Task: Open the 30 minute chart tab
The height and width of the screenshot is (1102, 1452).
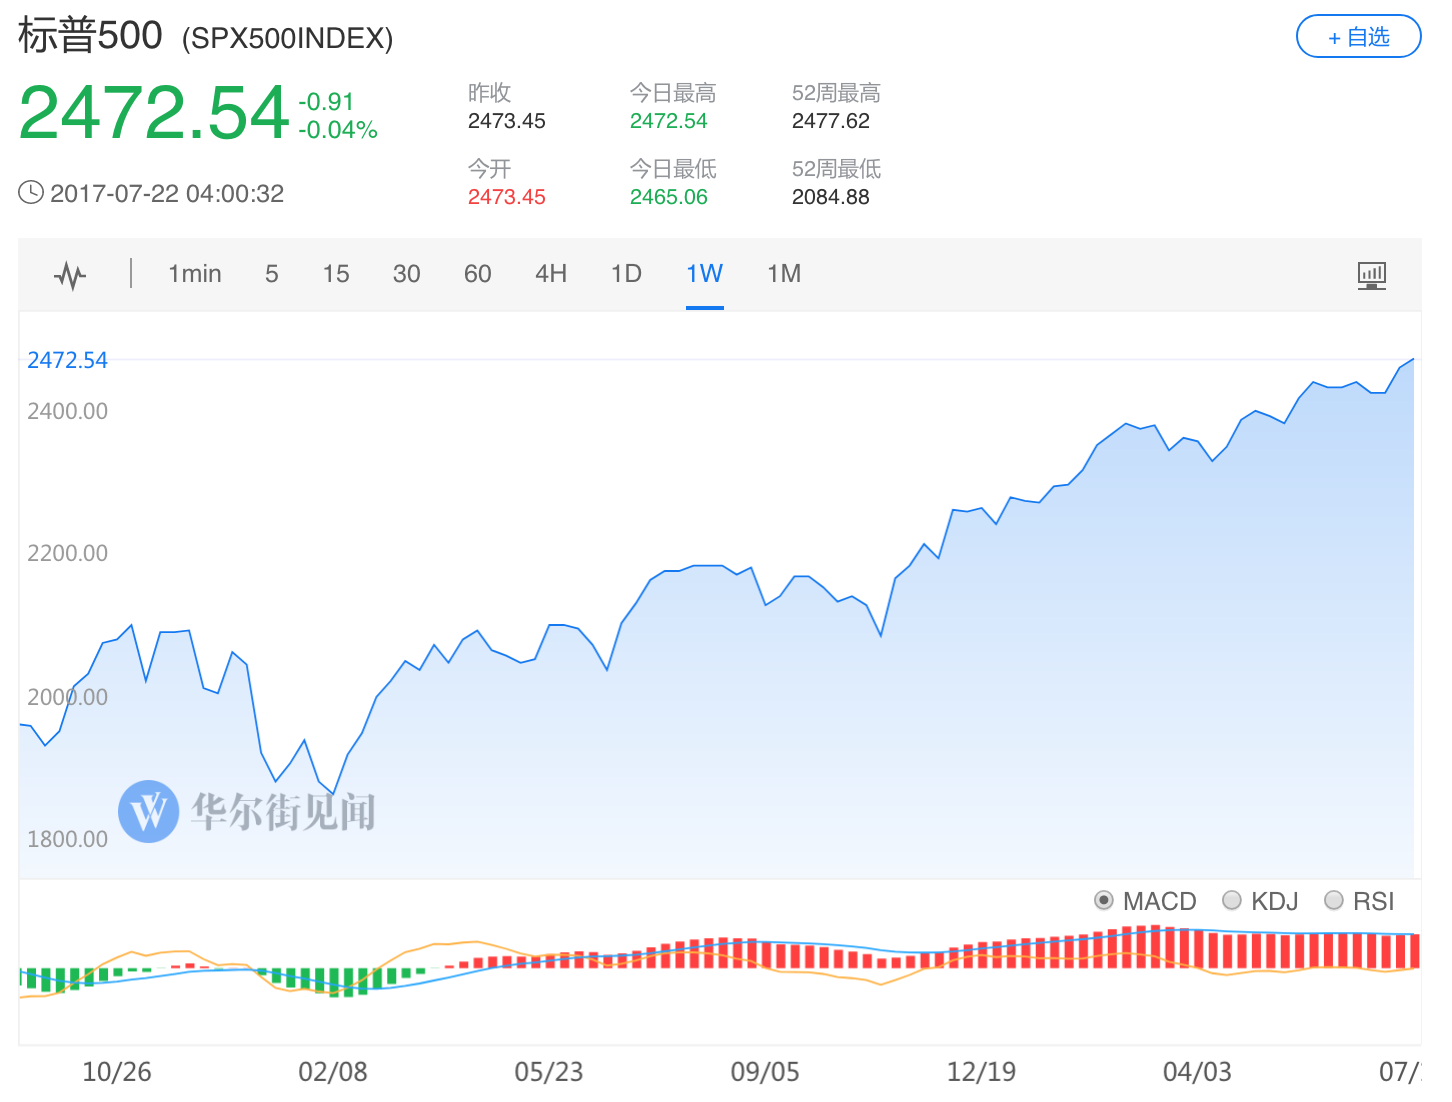Action: pyautogui.click(x=406, y=274)
